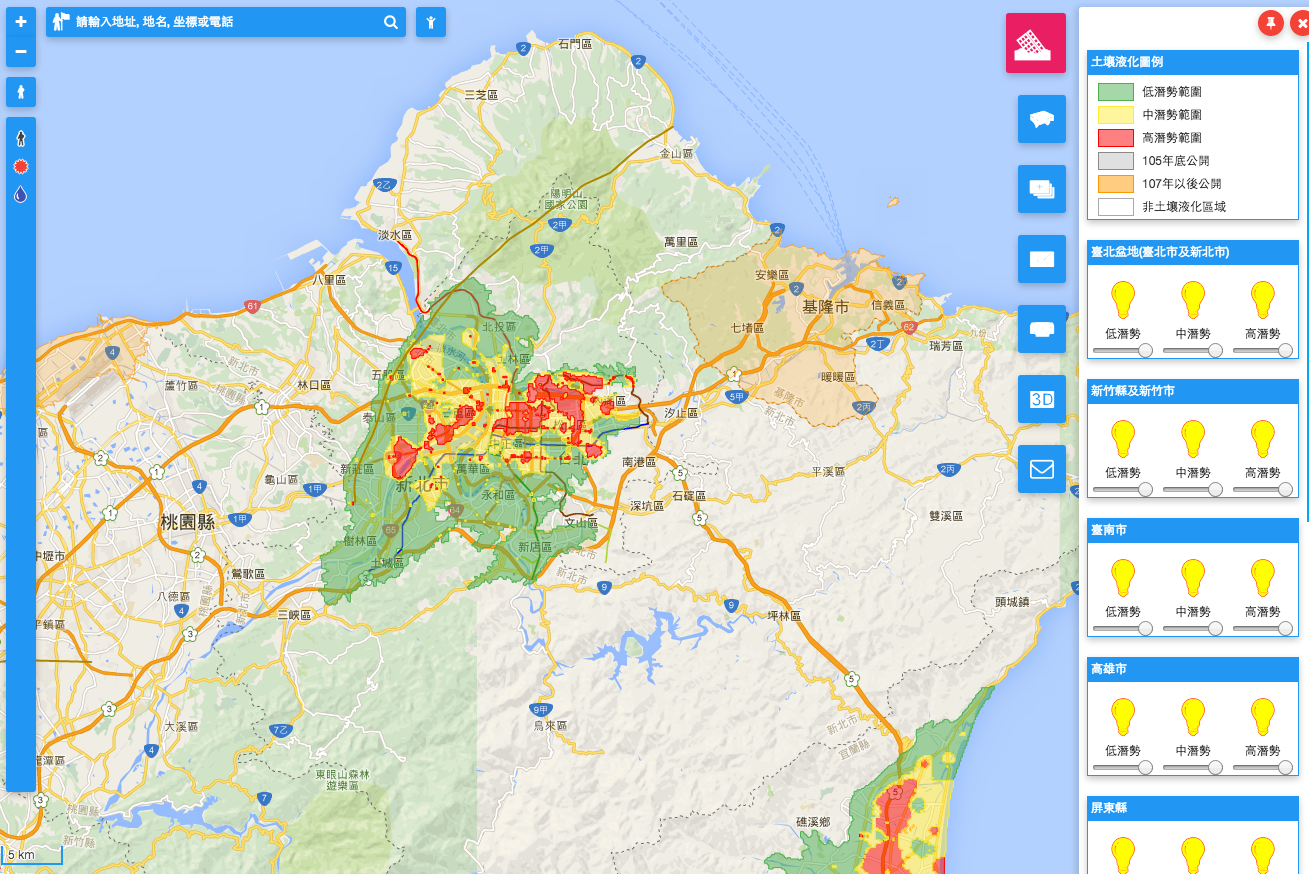Click 高雄市 高潛勢 opacity slider handle
Viewport: 1309px width, 874px height.
coord(1285,767)
